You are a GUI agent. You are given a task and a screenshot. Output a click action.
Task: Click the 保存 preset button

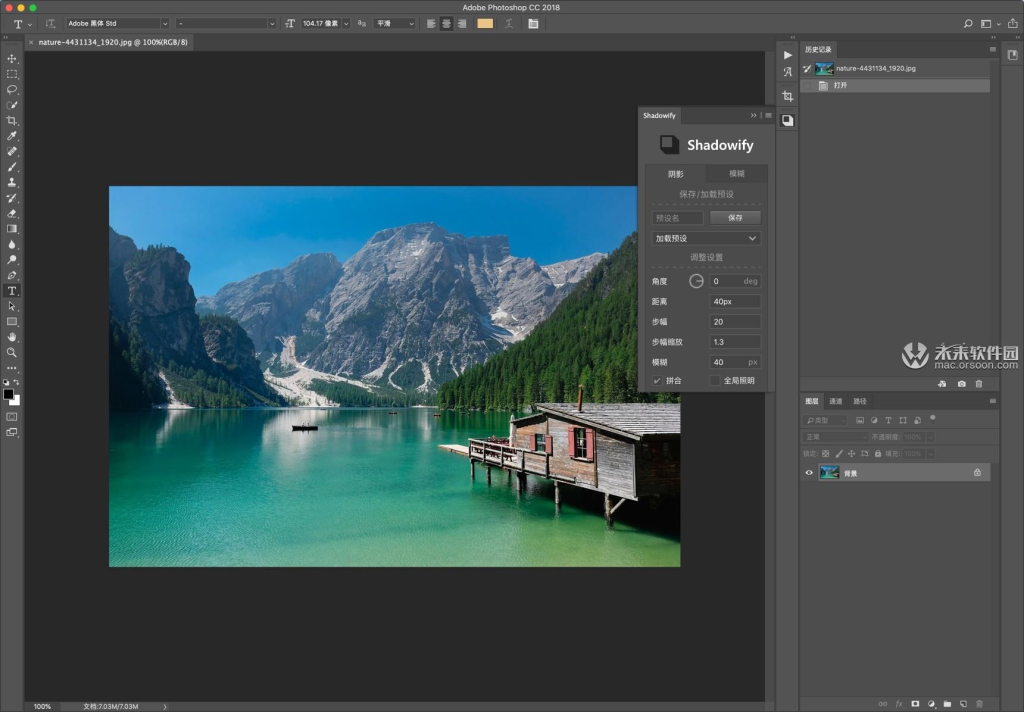click(735, 218)
